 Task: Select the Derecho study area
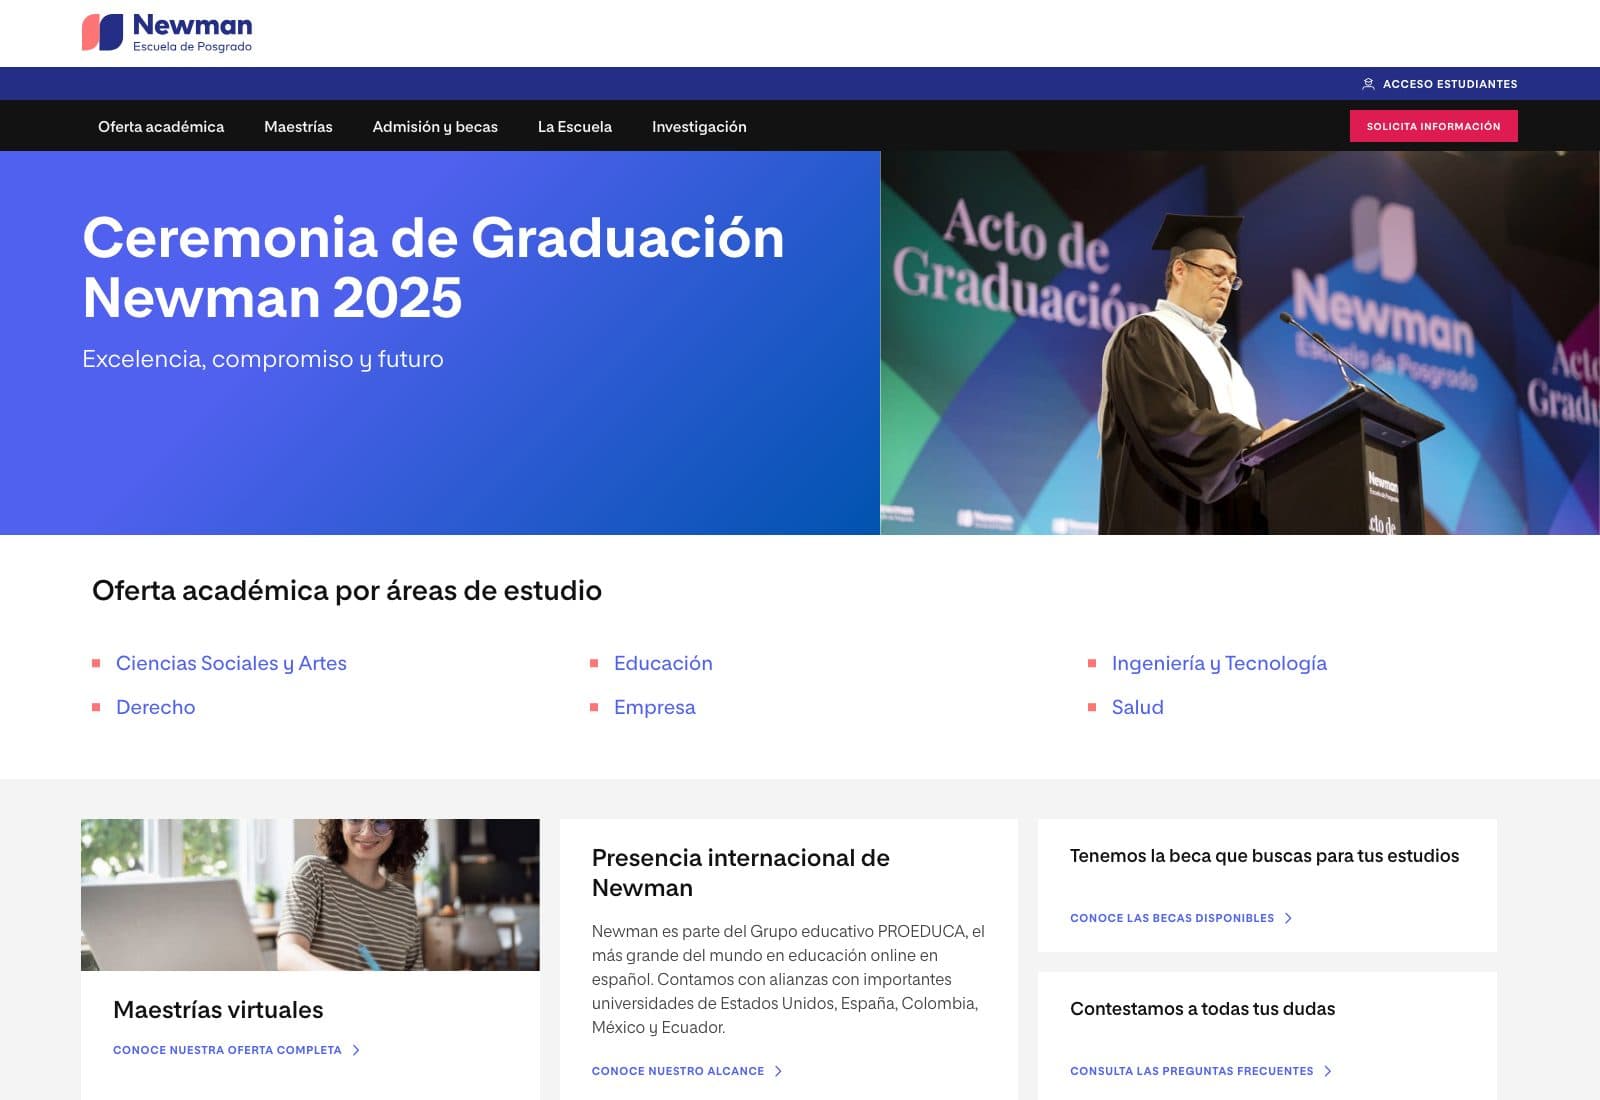[x=156, y=707]
